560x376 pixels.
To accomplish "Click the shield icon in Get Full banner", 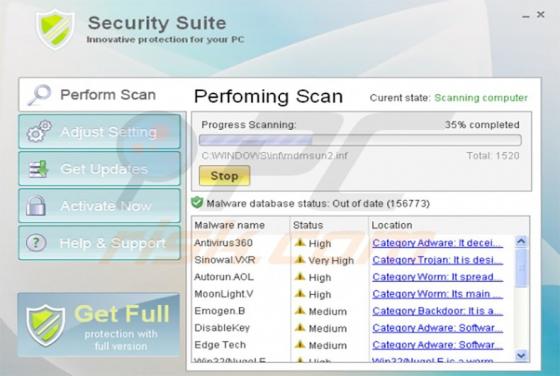I will 45,325.
